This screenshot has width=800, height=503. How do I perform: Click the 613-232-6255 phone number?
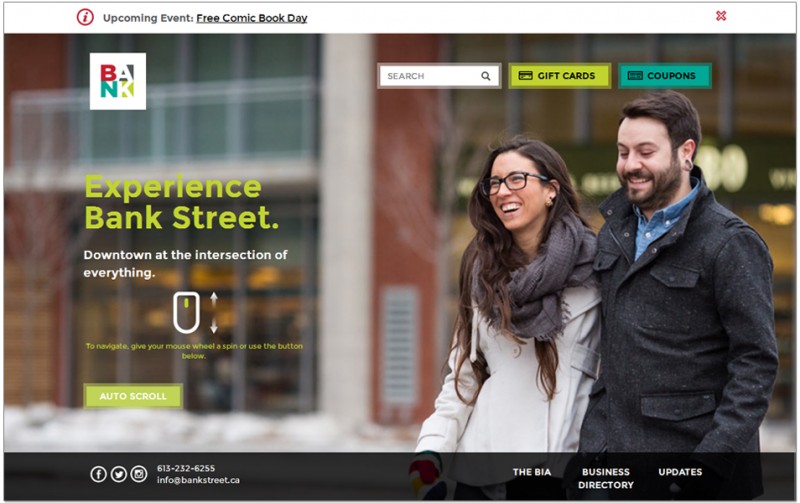(x=186, y=468)
